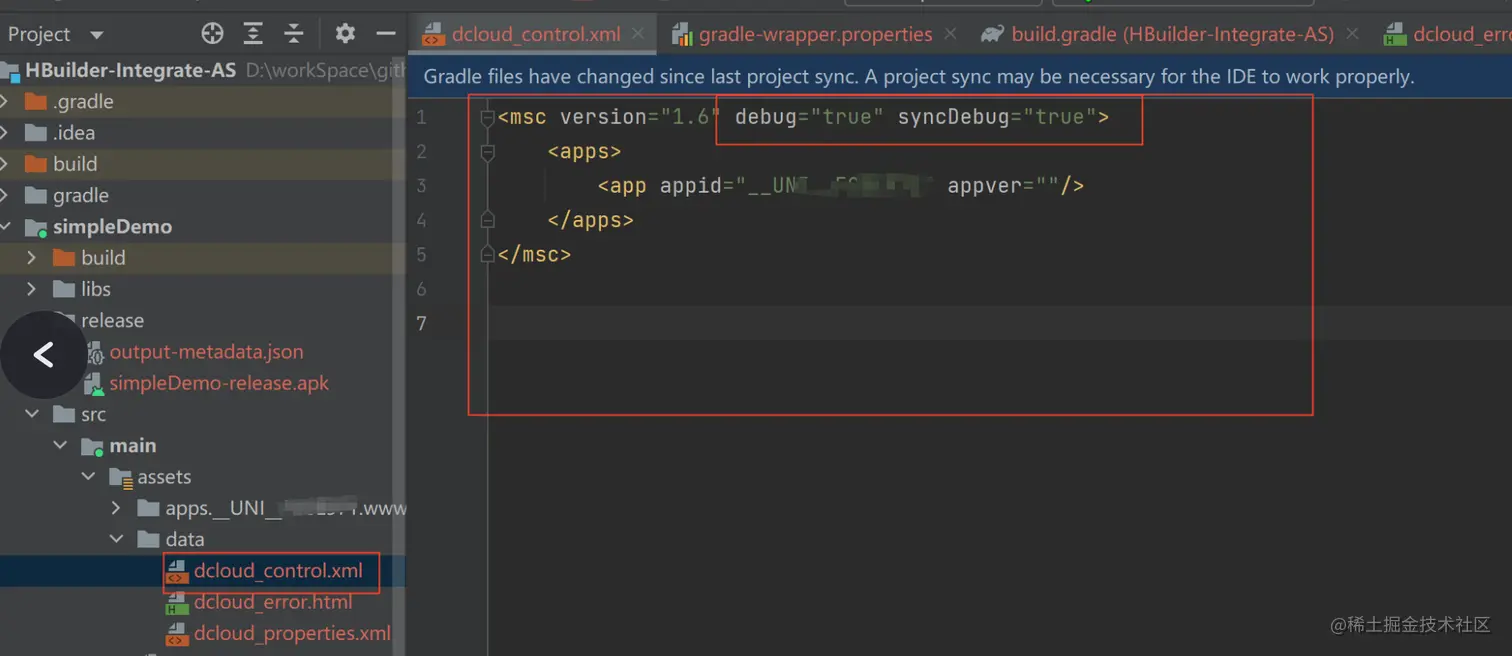Viewport: 1512px width, 656px height.
Task: Collapse the assets folder
Action: coord(88,477)
